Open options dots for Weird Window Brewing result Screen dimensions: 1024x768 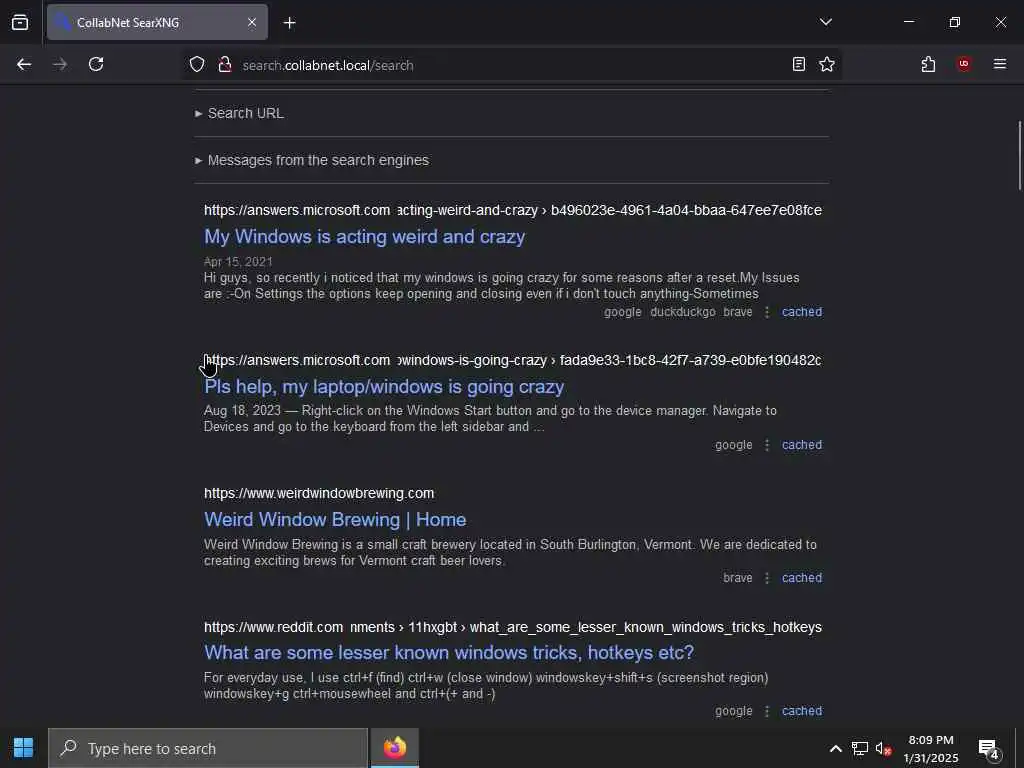[x=767, y=578]
